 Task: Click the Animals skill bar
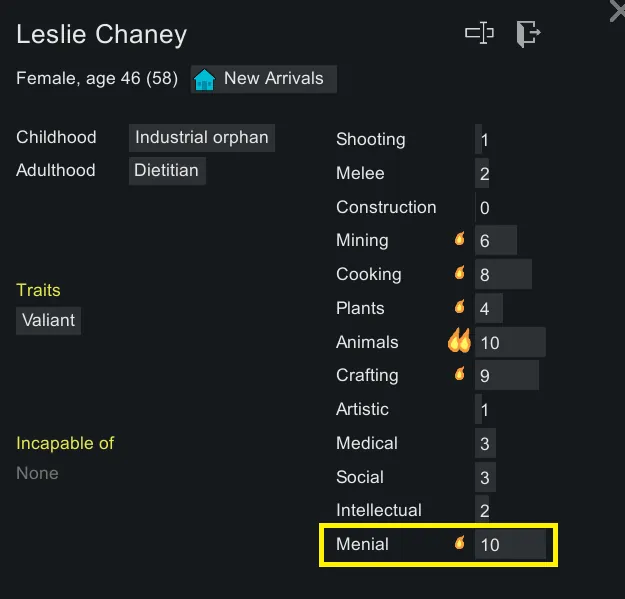click(x=510, y=342)
